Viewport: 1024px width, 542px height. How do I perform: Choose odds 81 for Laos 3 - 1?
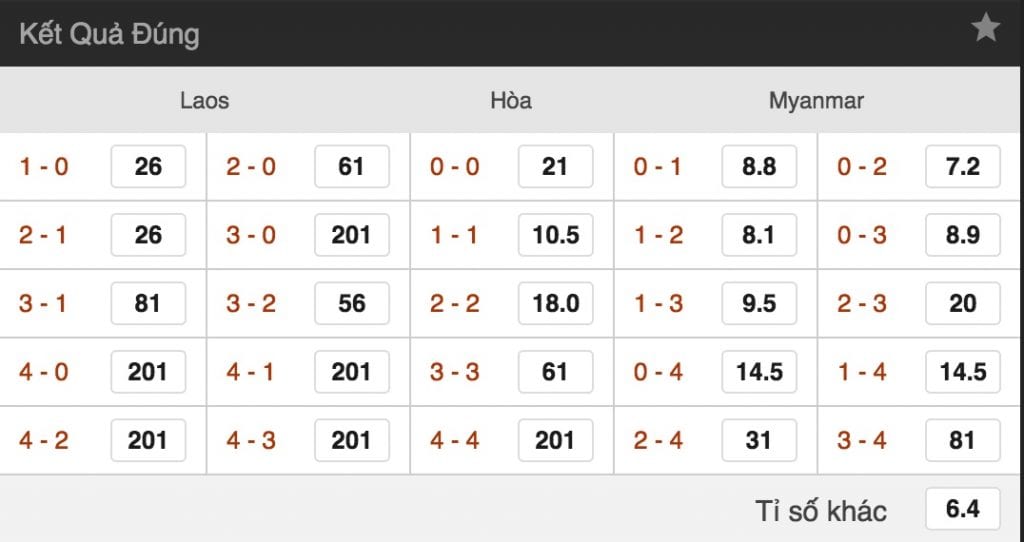click(148, 303)
